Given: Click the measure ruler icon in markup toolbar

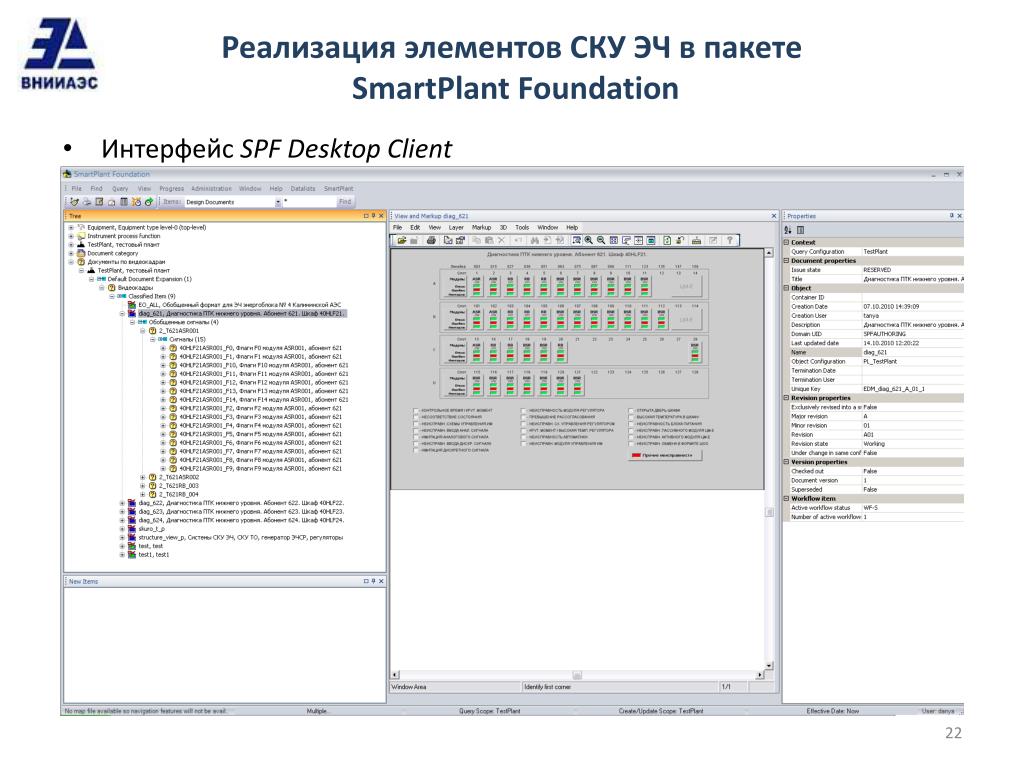Looking at the screenshot, I should click(696, 240).
